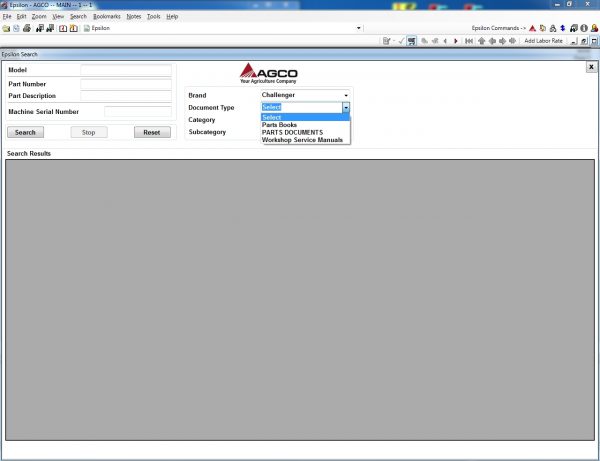This screenshot has width=600, height=461.
Task: Click the first find-binoculars toolbar icon
Action: point(40,28)
